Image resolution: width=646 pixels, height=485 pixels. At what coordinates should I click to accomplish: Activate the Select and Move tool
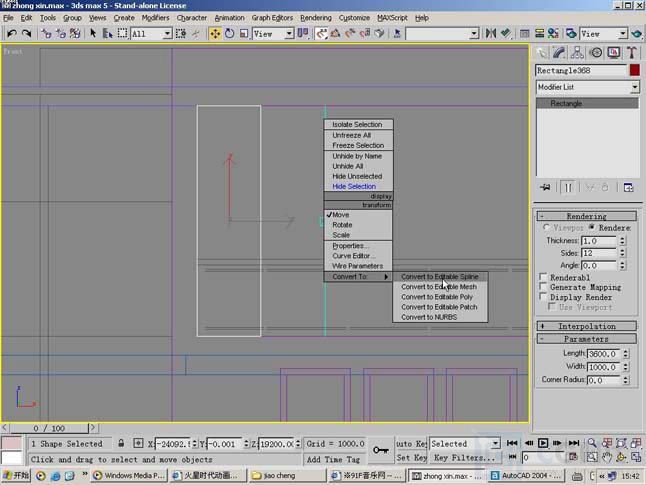(x=215, y=33)
